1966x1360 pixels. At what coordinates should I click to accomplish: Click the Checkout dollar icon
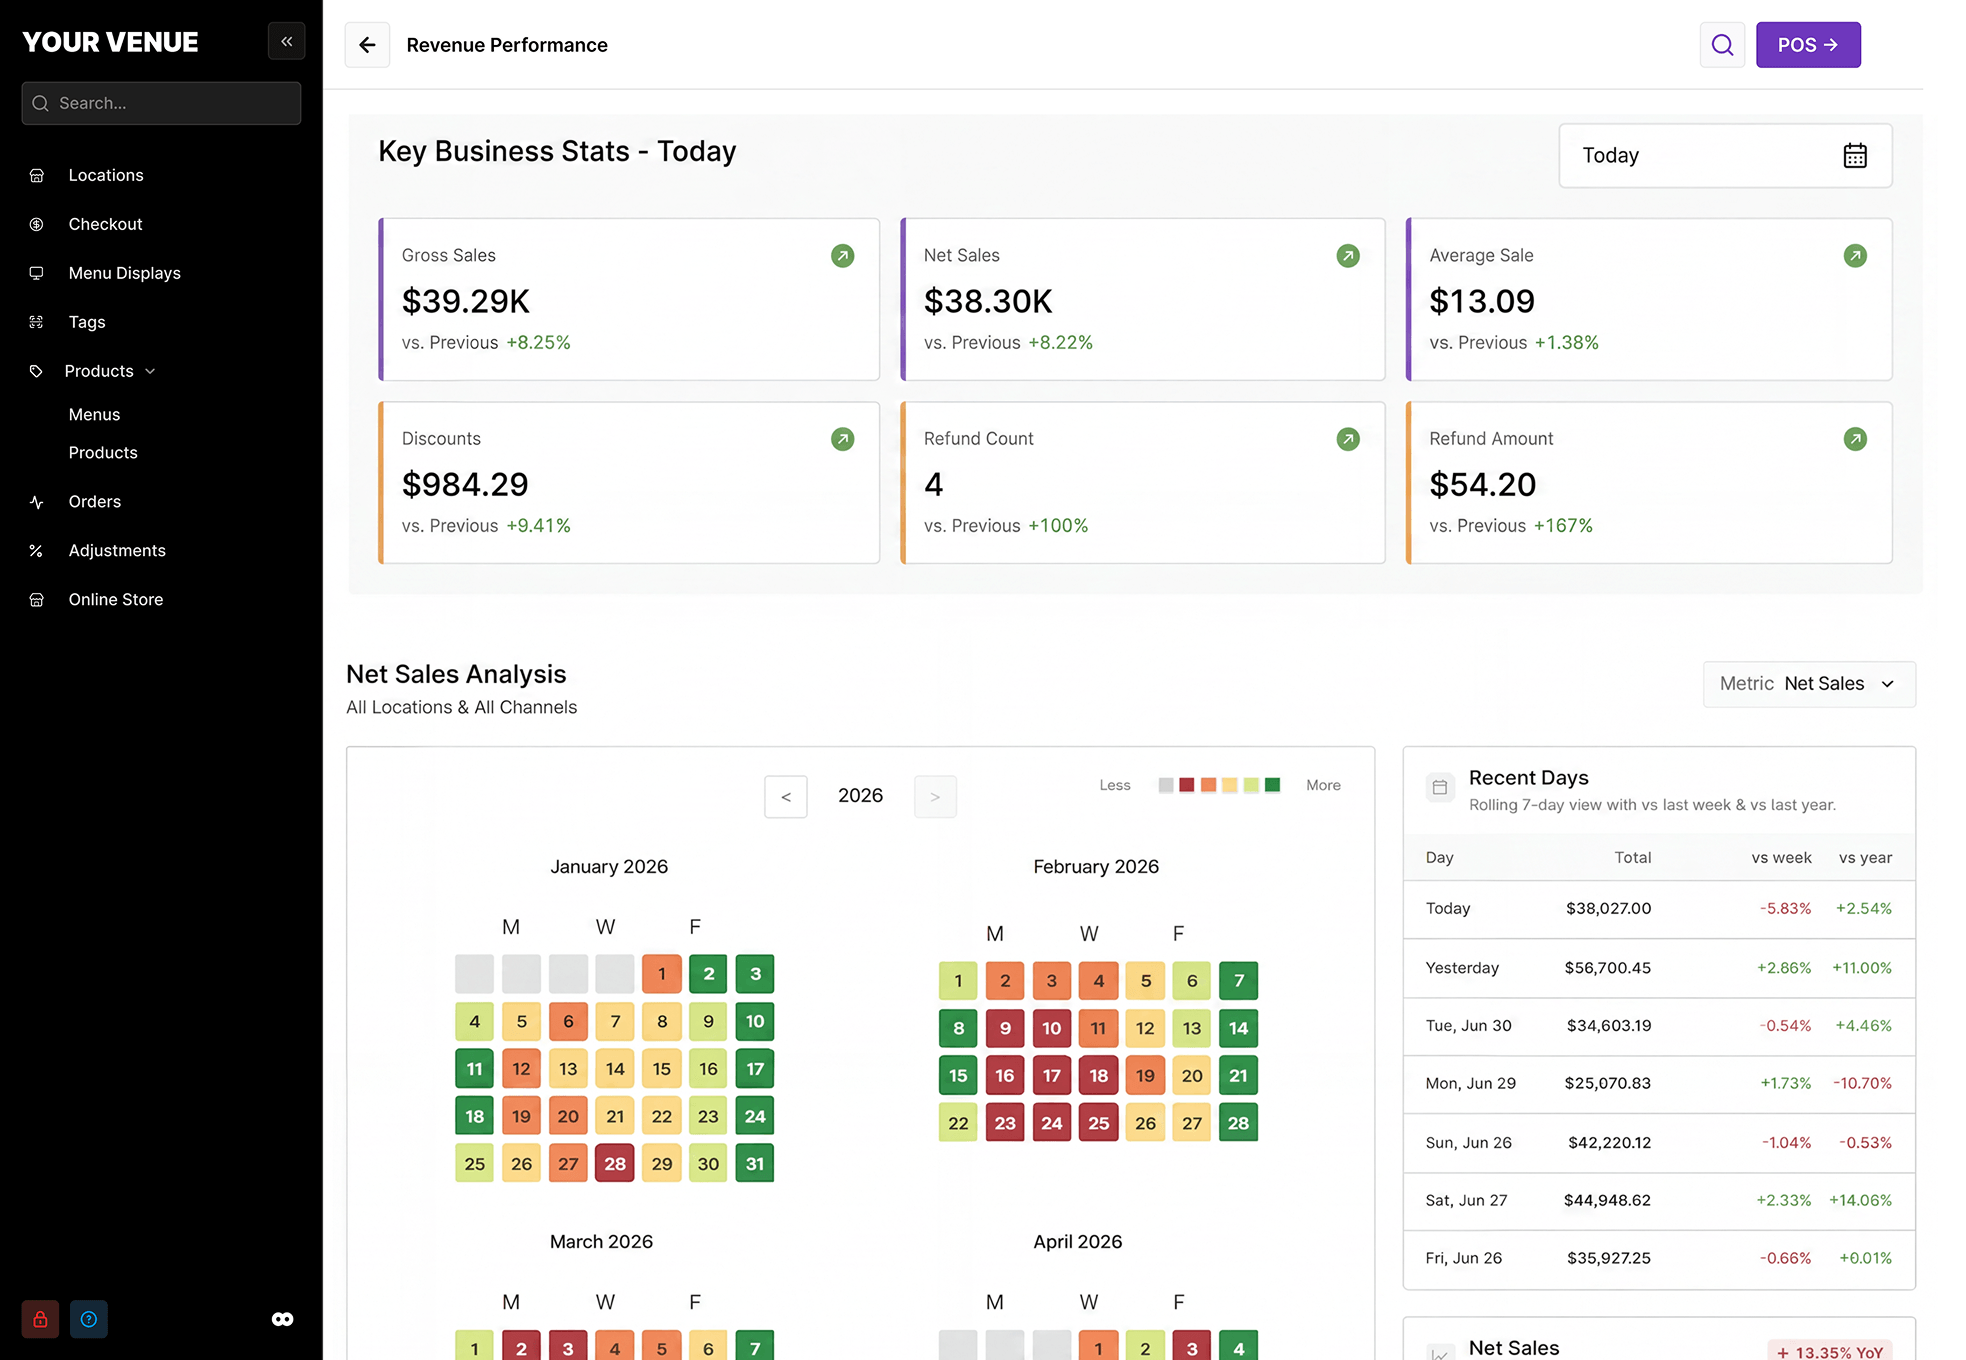[36, 224]
